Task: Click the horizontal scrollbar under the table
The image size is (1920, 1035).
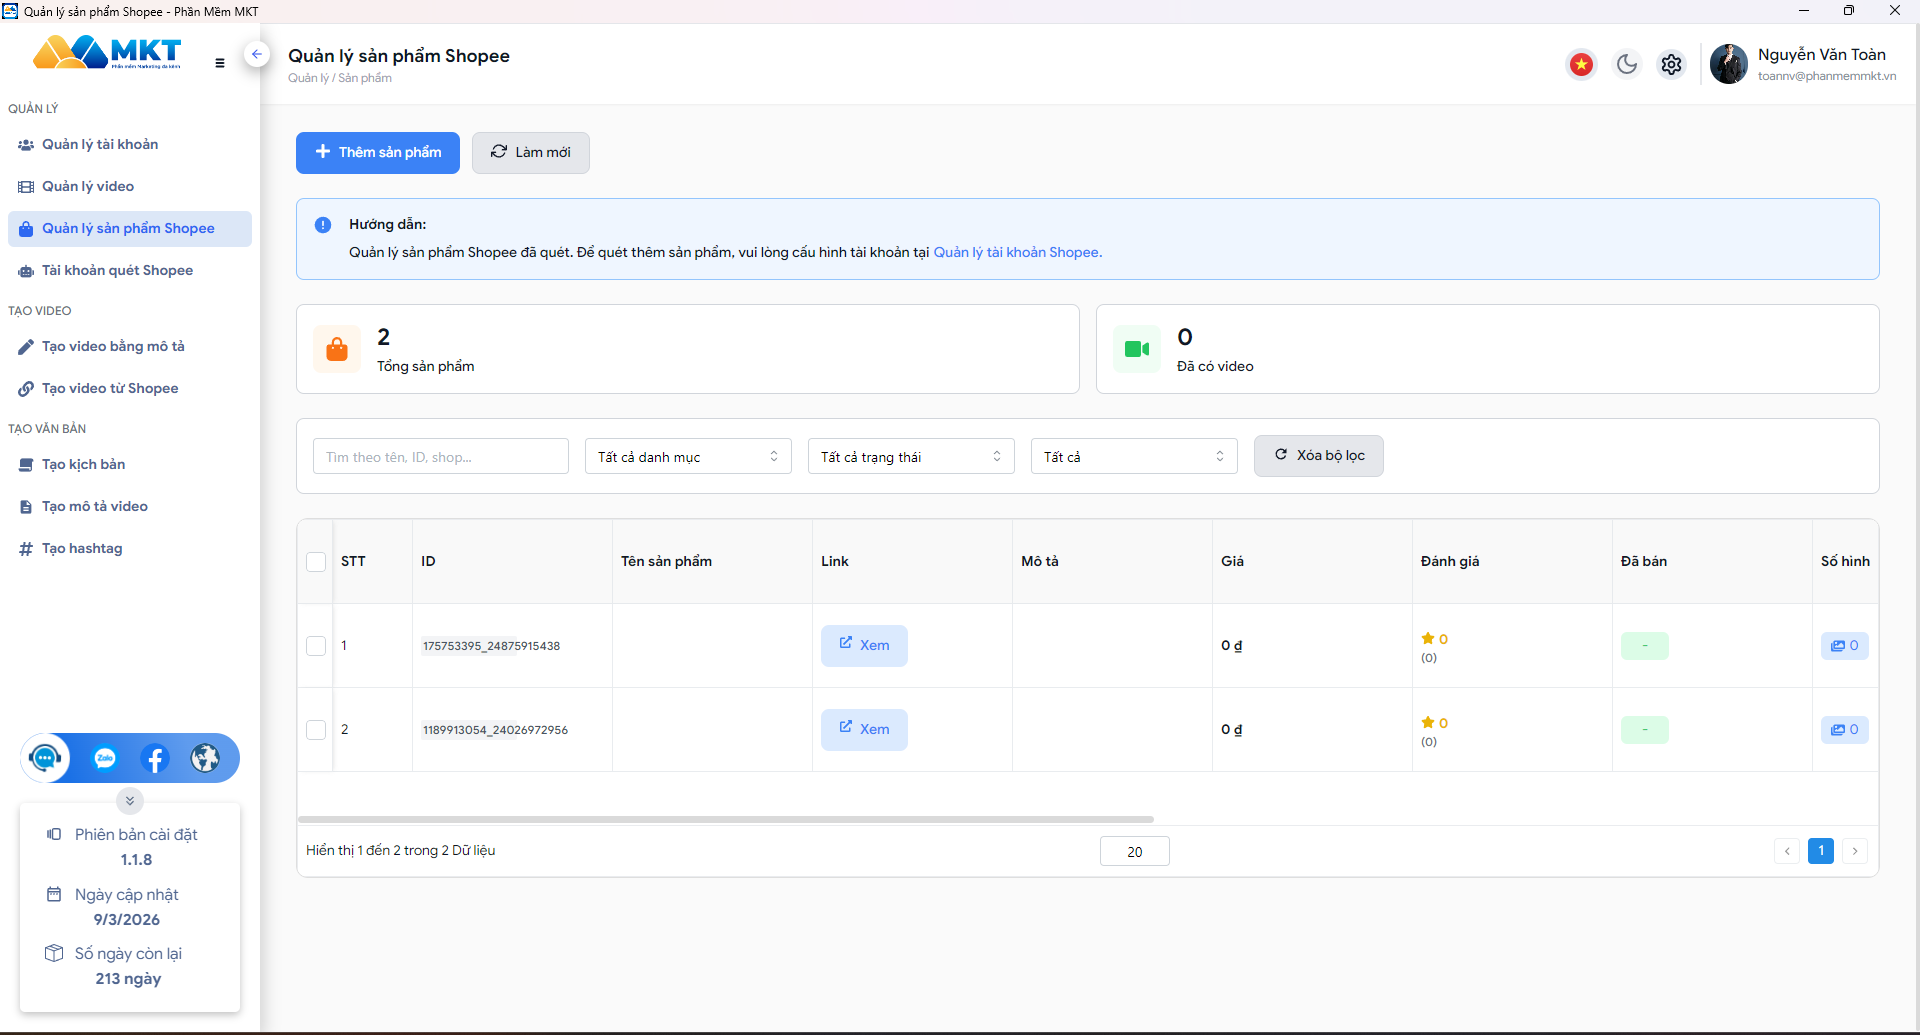Action: point(726,819)
